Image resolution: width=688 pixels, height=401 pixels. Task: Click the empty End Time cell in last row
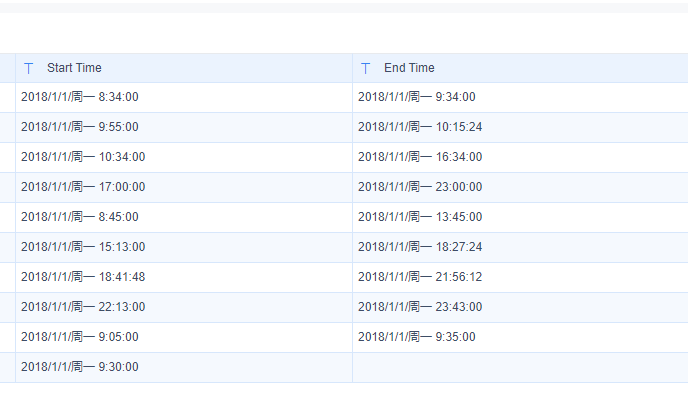(519, 367)
